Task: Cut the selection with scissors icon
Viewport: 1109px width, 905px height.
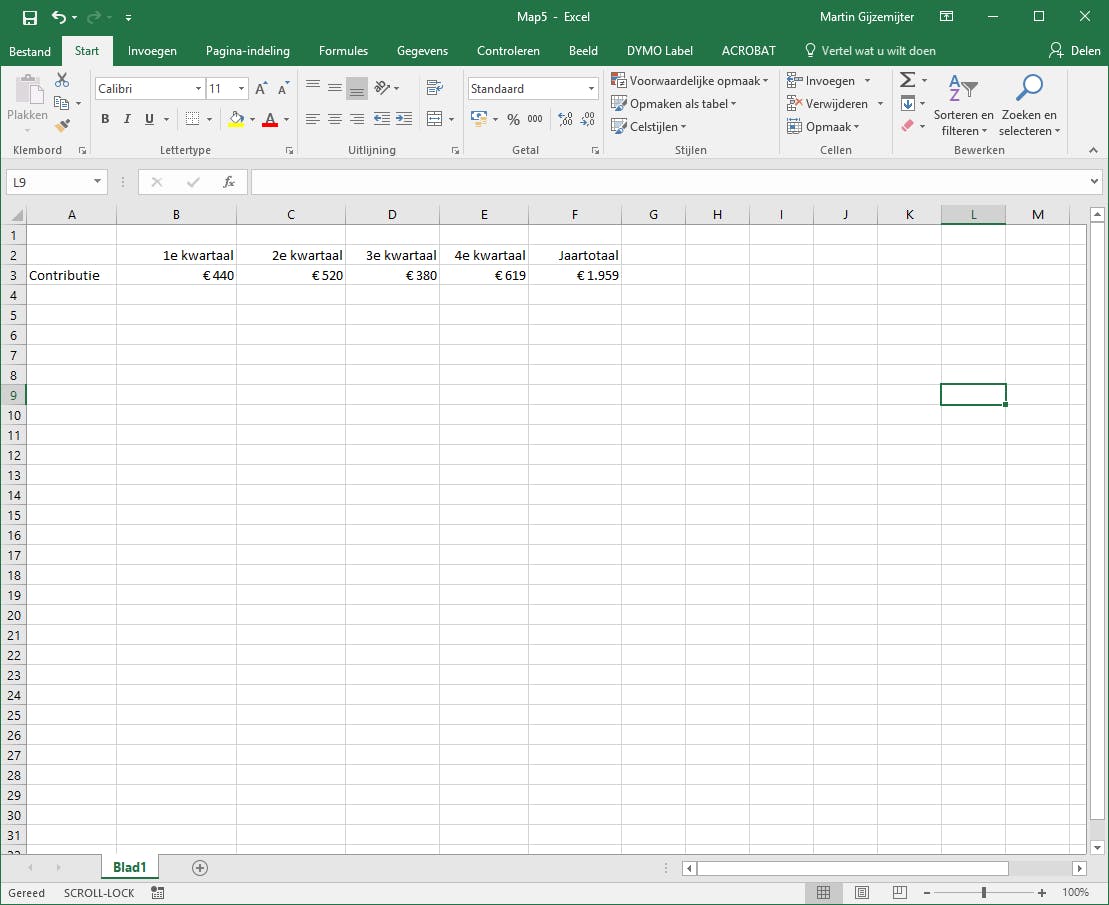Action: (x=62, y=81)
